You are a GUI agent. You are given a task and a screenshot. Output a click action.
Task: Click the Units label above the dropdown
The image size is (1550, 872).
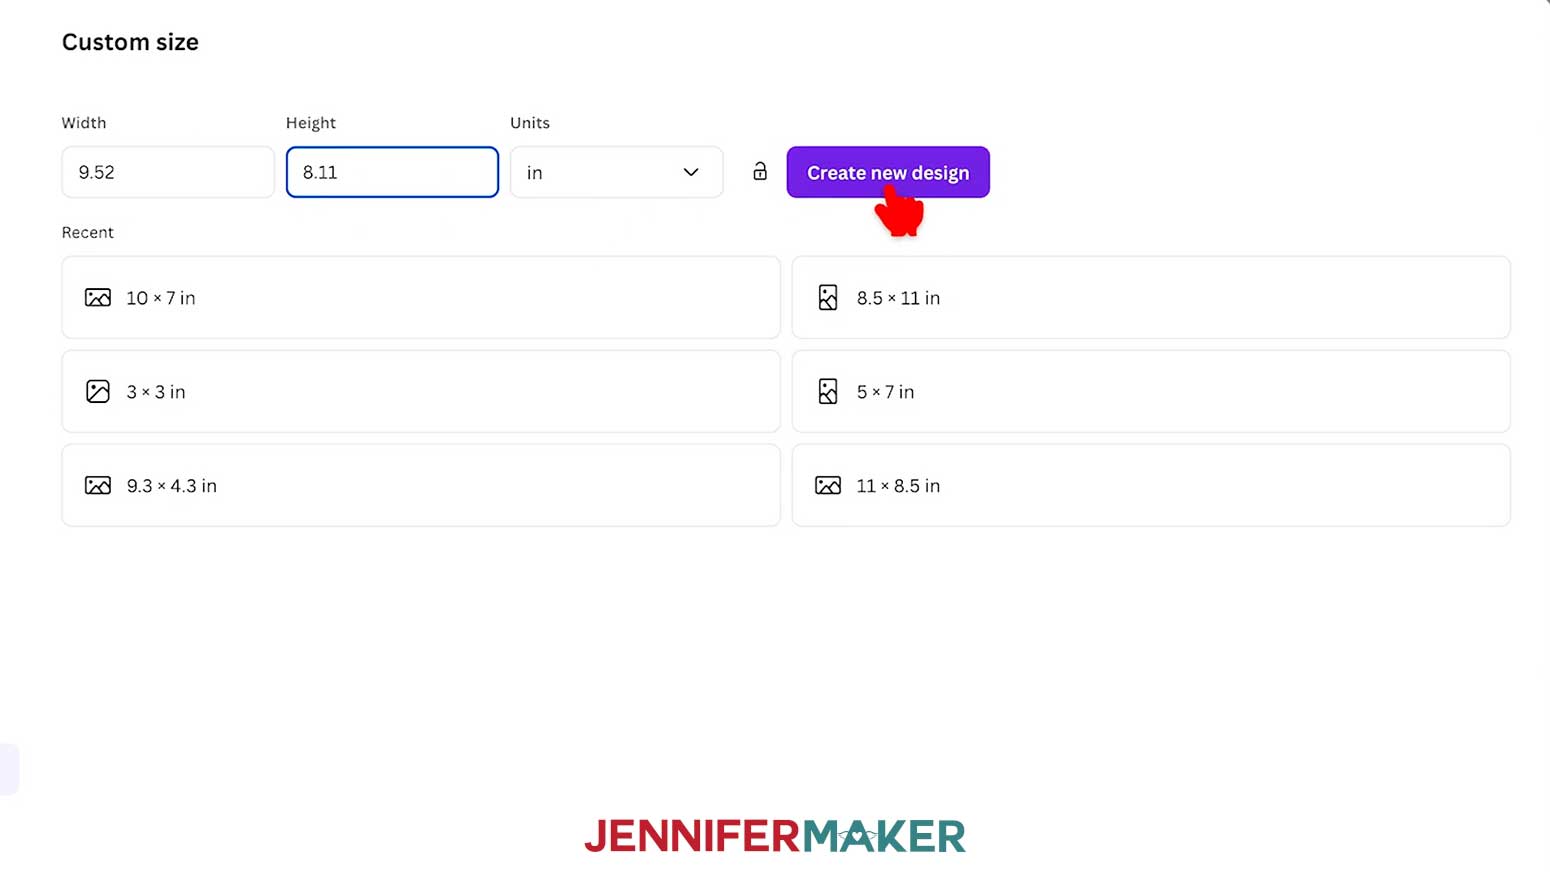530,123
